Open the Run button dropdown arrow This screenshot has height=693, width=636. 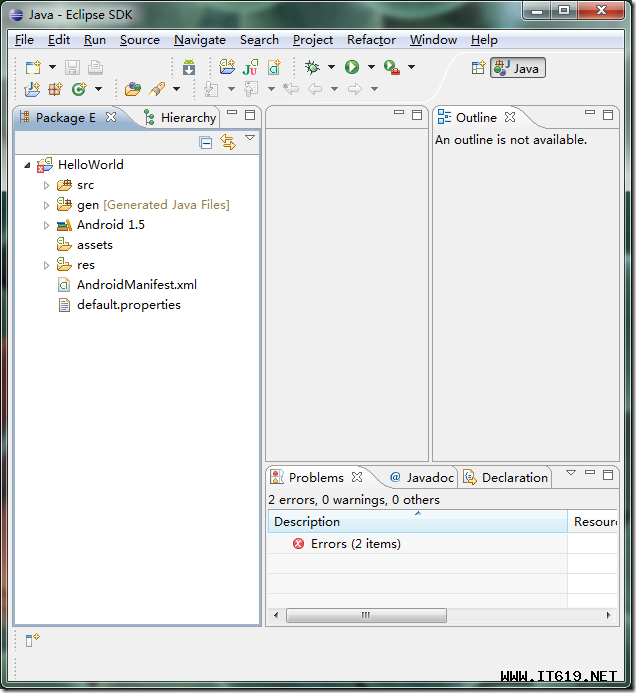click(x=371, y=67)
